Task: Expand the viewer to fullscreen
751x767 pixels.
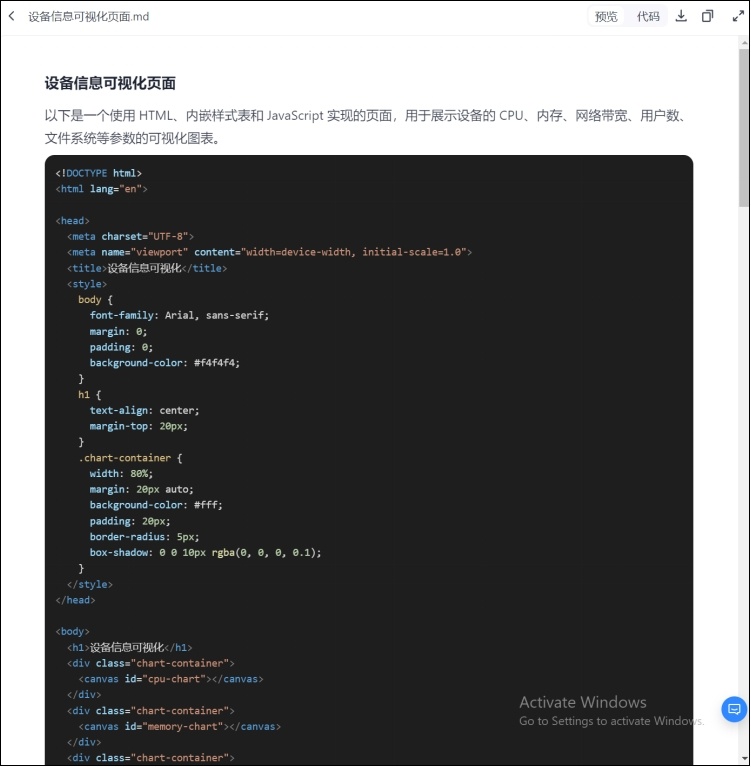Action: click(x=738, y=16)
